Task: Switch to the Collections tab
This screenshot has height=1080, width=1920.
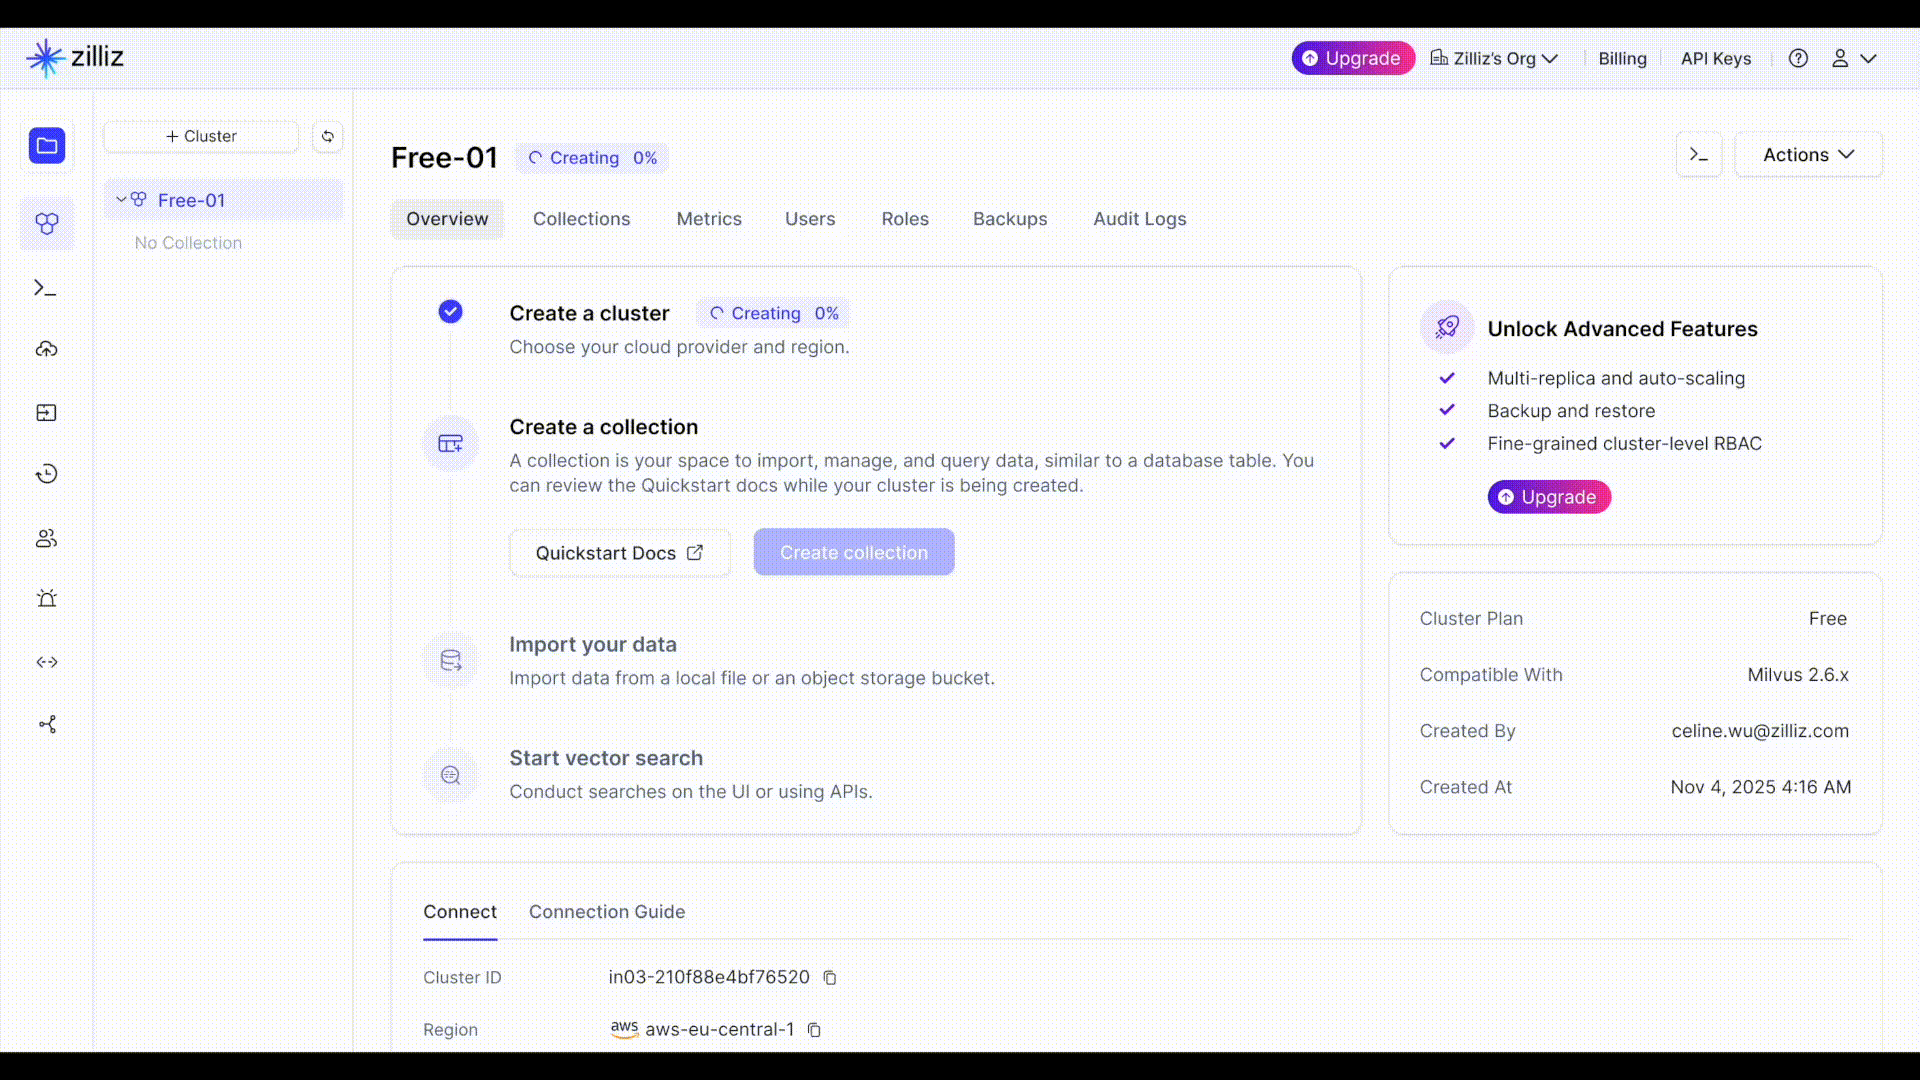Action: pos(581,219)
